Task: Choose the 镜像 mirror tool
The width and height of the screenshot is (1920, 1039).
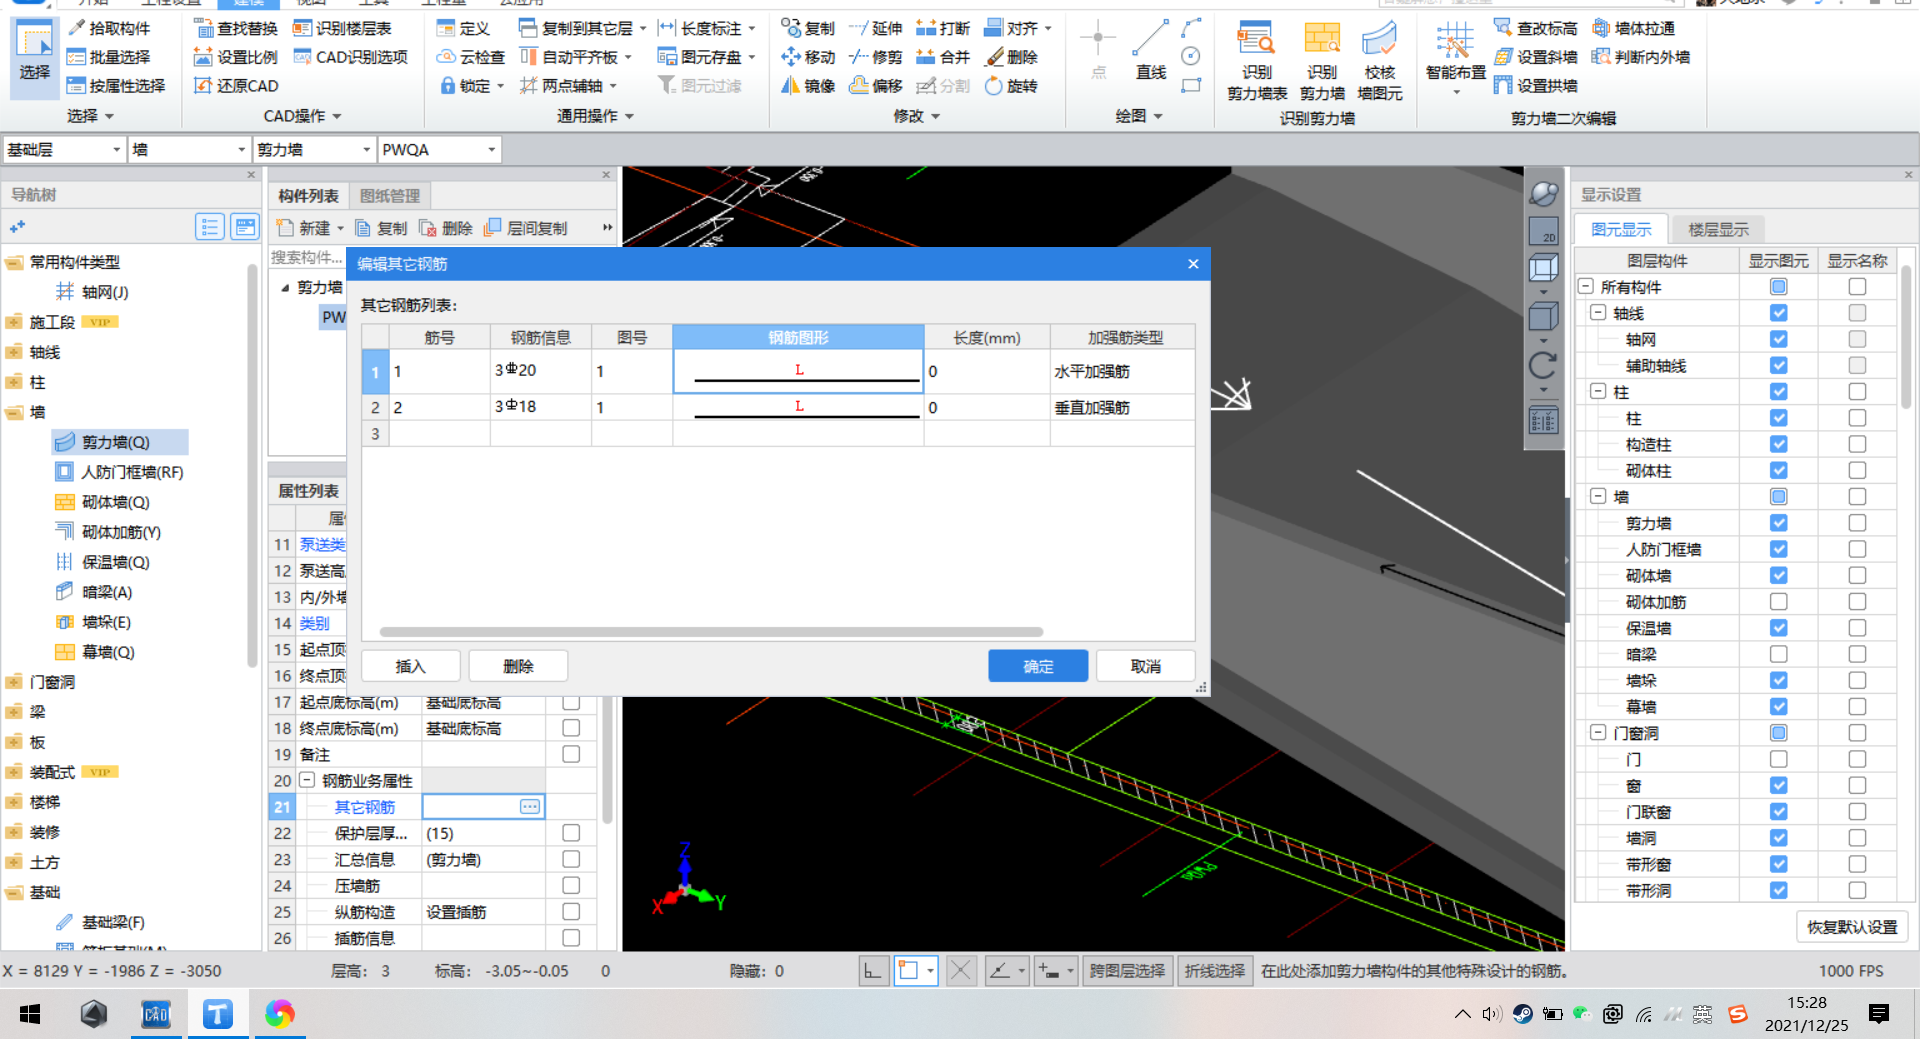Action: pos(808,86)
